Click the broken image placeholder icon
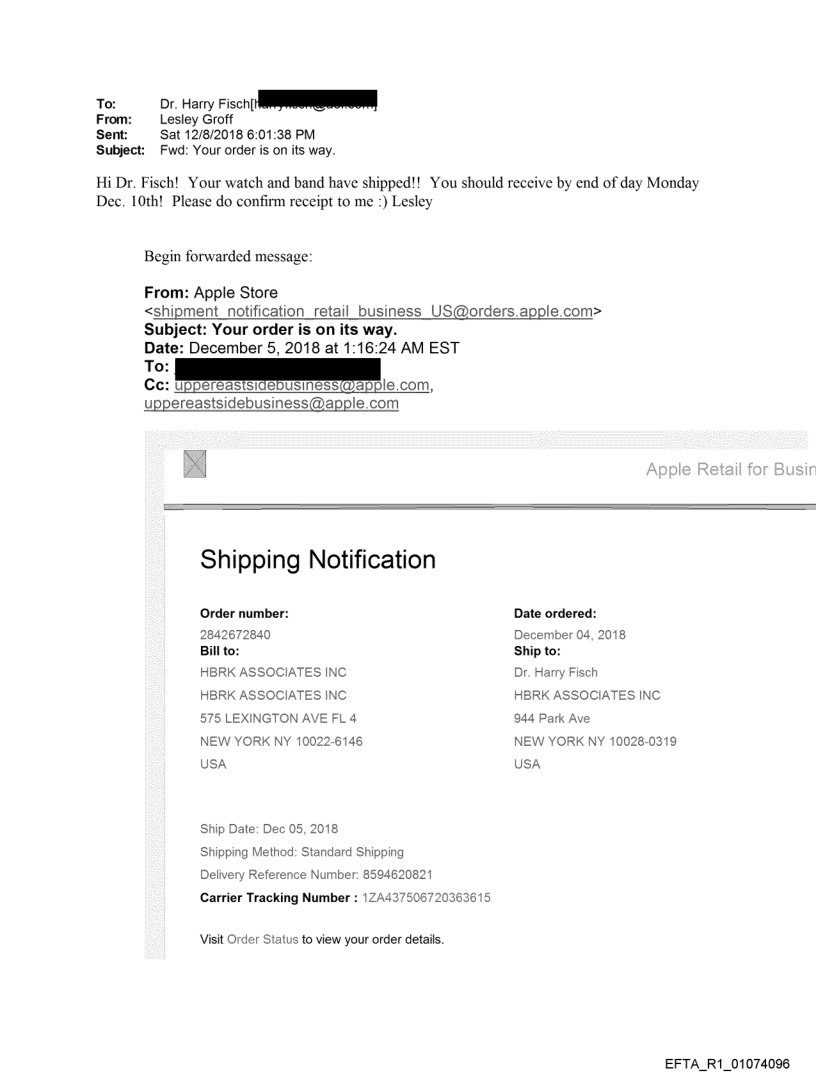Viewport: 816px width, 1073px height. 196,465
